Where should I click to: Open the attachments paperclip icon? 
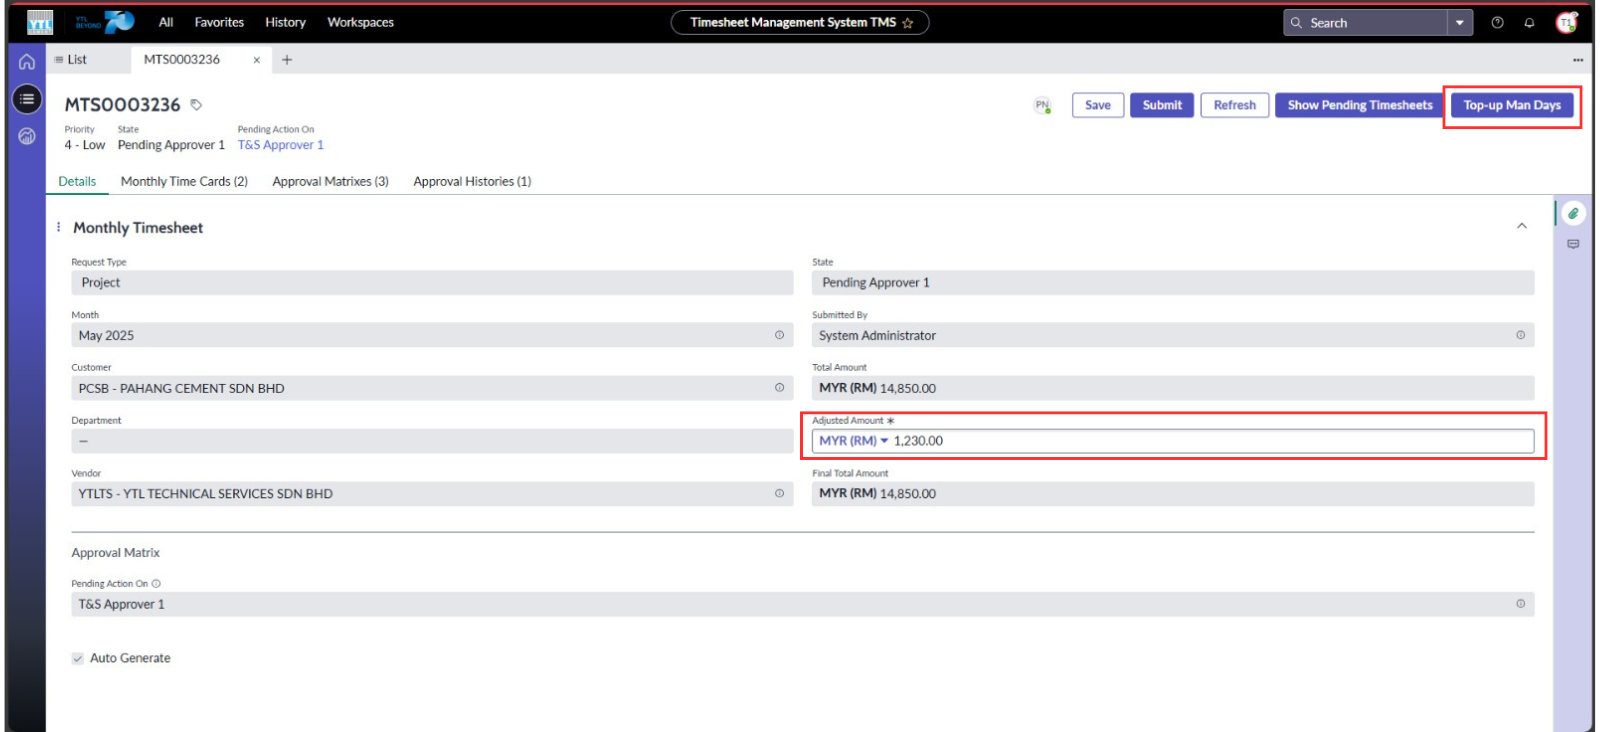click(x=1573, y=213)
